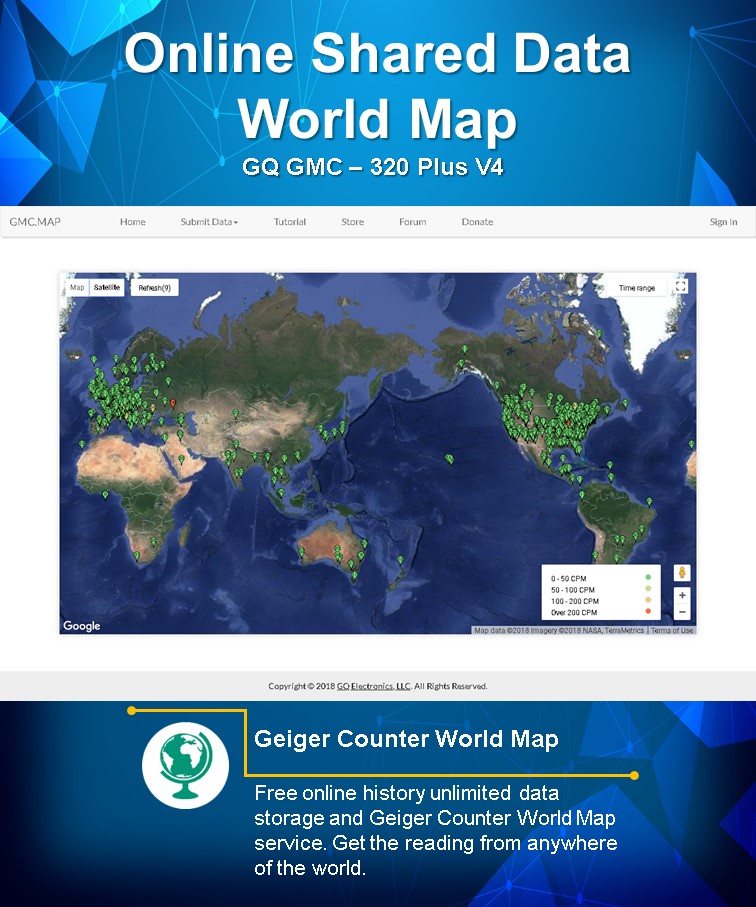Click the 0 - 50 CPM legend entry

[x=601, y=578]
